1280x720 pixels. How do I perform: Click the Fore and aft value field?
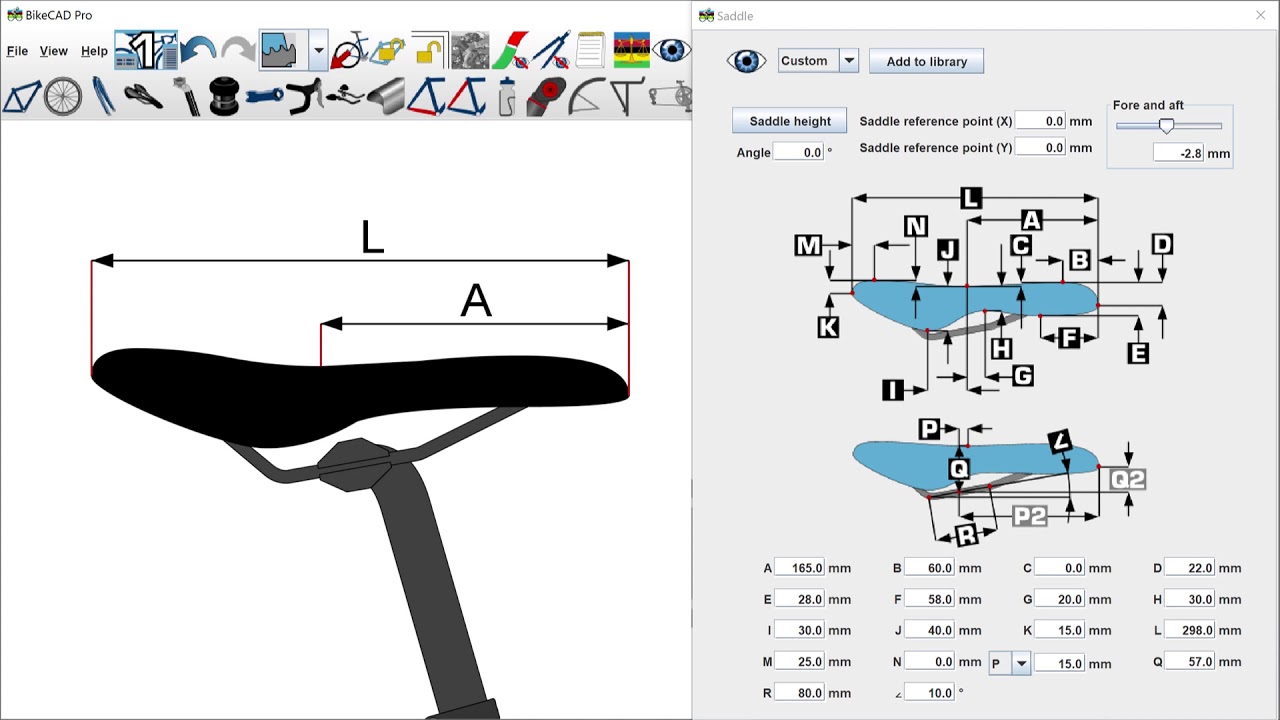click(x=1178, y=153)
